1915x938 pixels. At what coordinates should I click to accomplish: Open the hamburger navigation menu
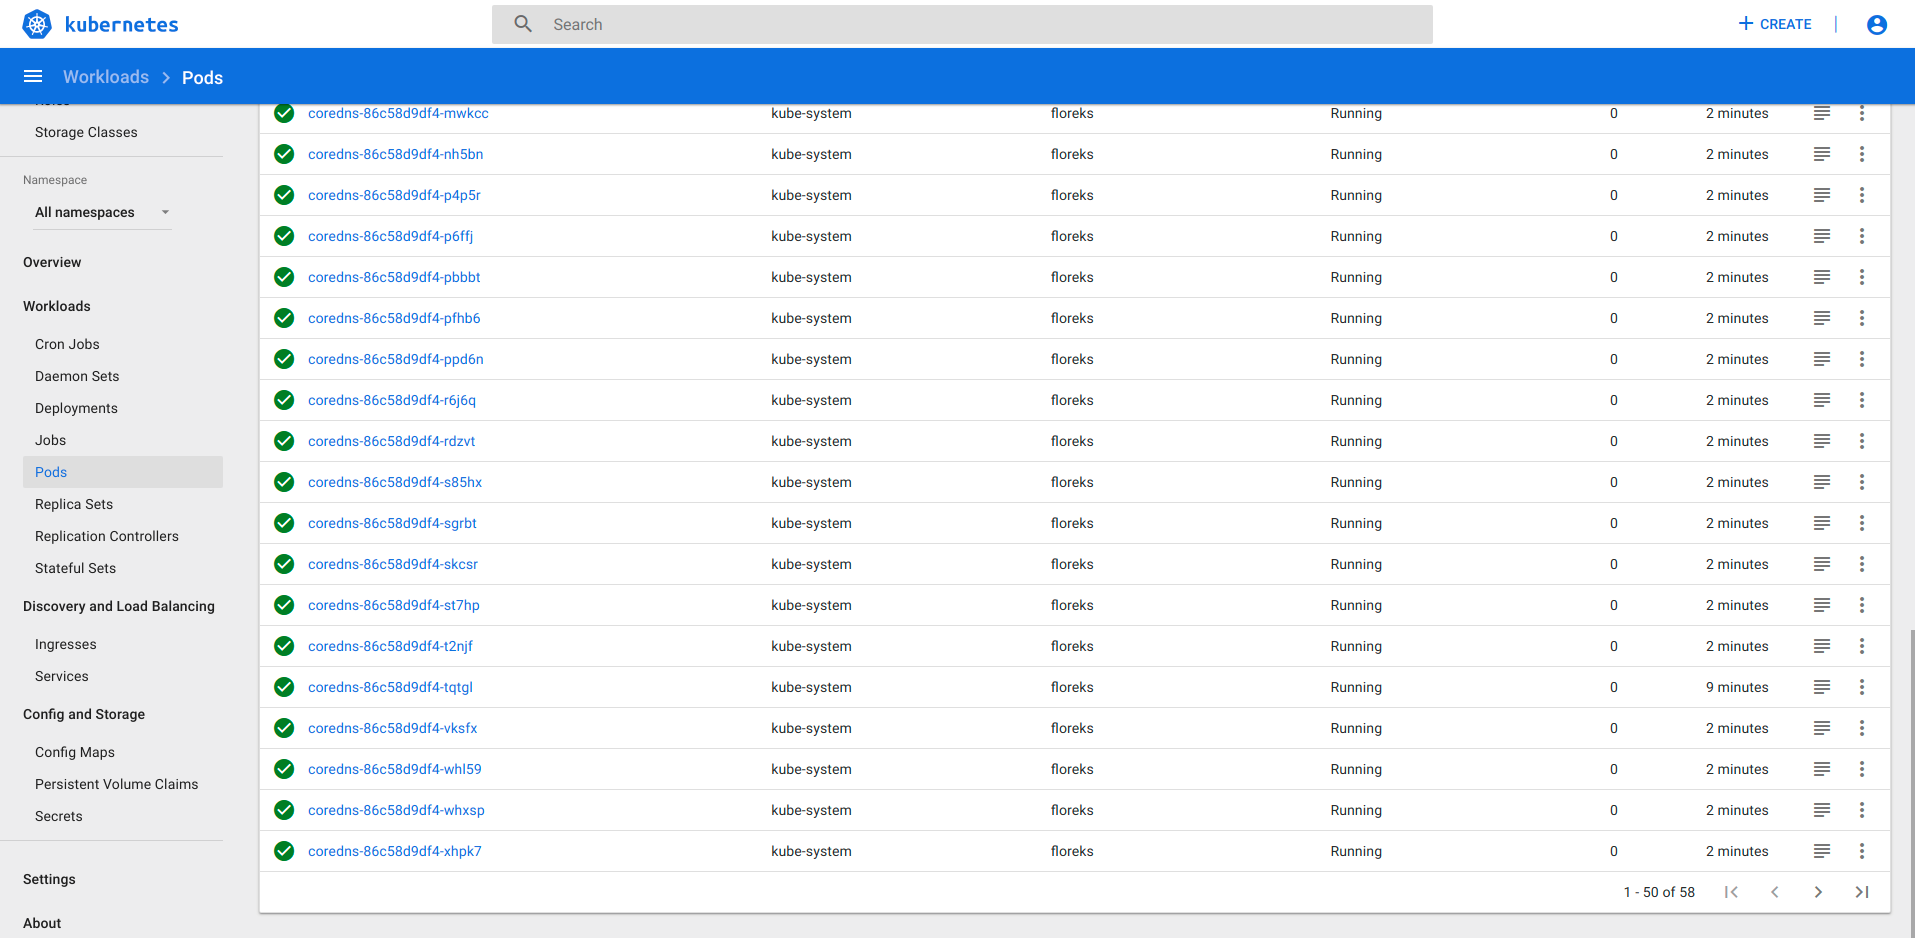(x=33, y=76)
